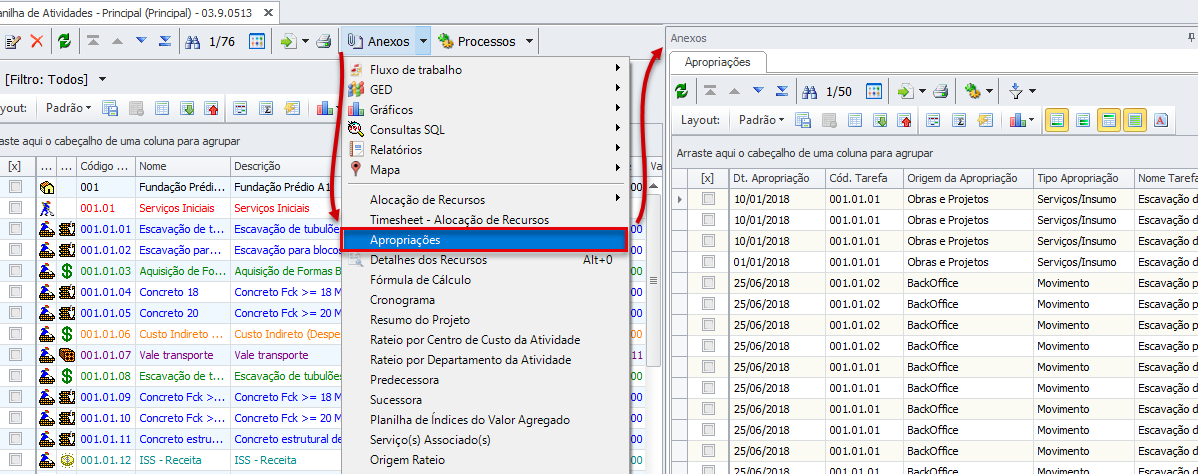Screen dimensions: 1198x474
Task: Click the Anexos toolbar button
Action: point(379,41)
